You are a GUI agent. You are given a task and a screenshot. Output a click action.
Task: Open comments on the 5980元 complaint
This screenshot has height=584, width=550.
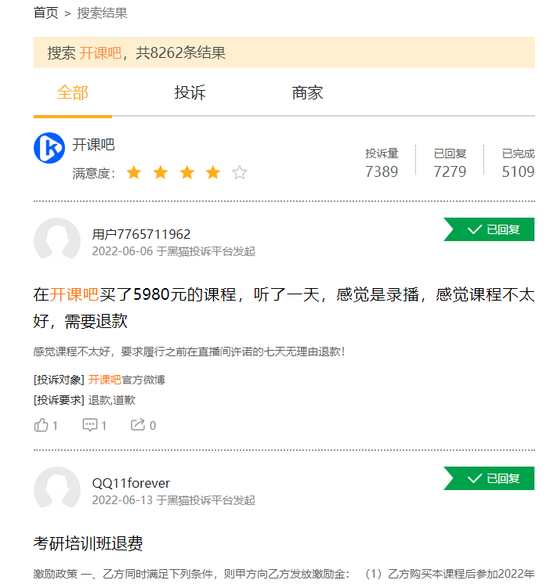(94, 425)
